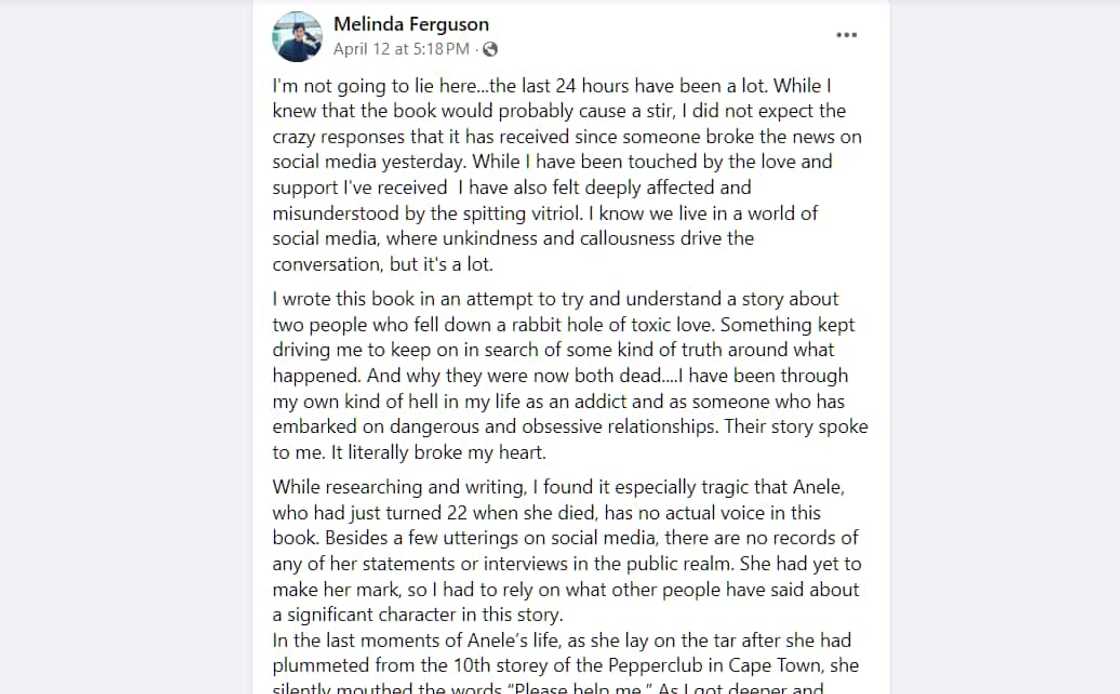Click the globe public-privacy icon

tap(490, 49)
